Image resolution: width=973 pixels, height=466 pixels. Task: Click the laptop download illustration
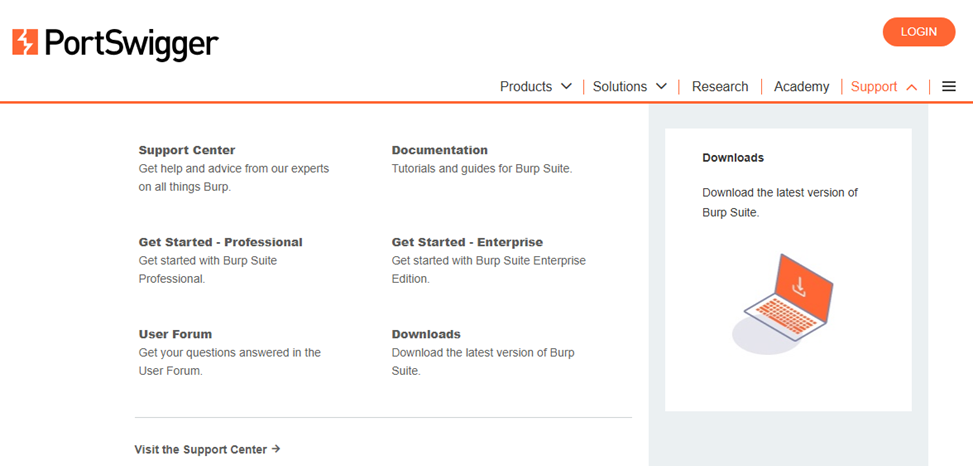pyautogui.click(x=783, y=303)
